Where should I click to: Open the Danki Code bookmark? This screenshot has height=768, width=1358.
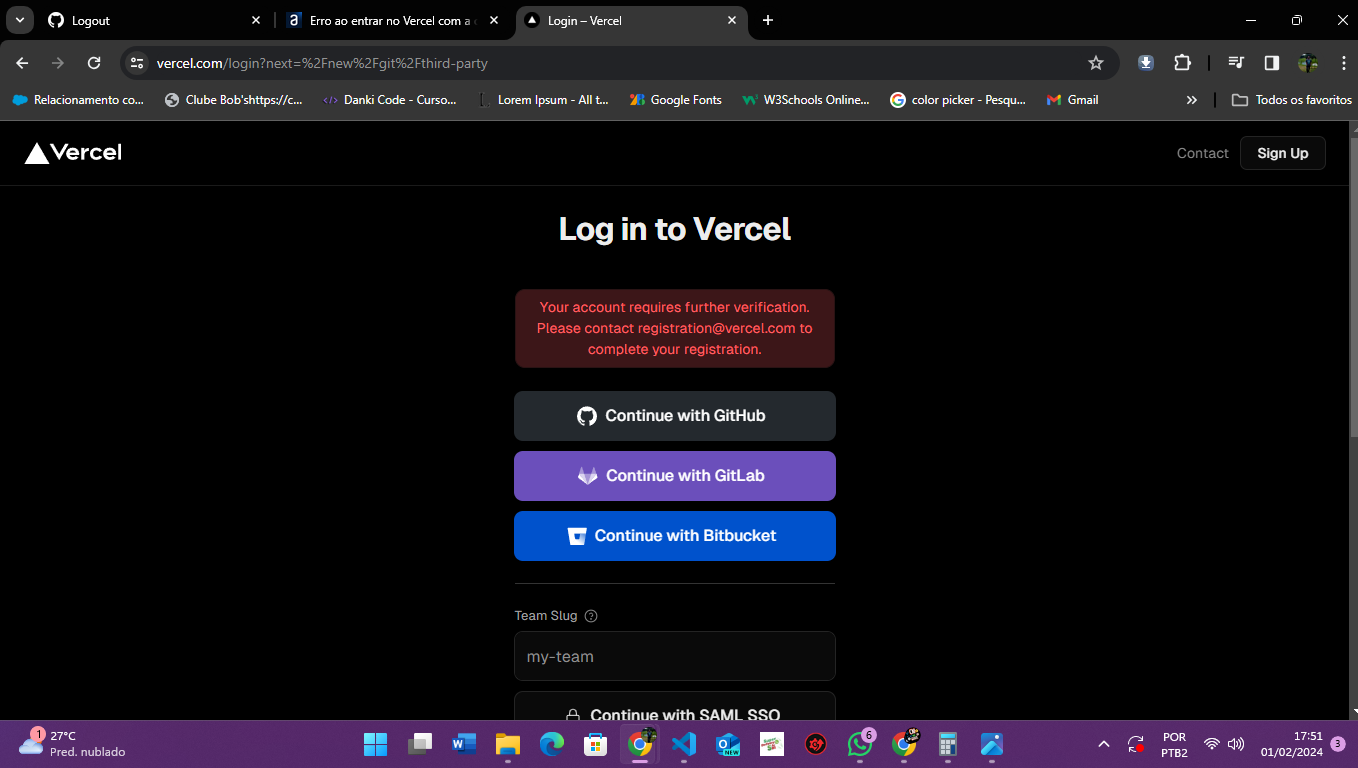pos(390,100)
